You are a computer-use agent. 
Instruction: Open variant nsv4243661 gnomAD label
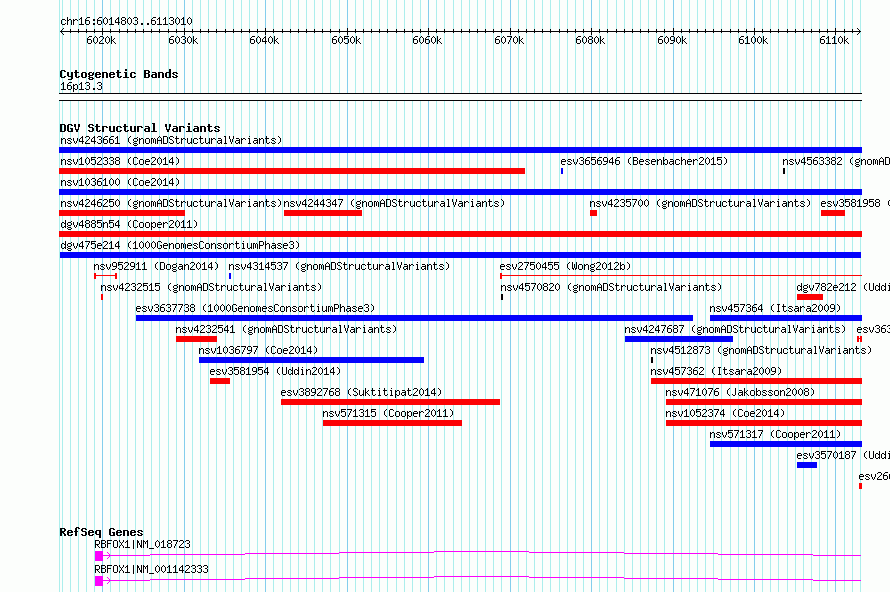(x=171, y=140)
